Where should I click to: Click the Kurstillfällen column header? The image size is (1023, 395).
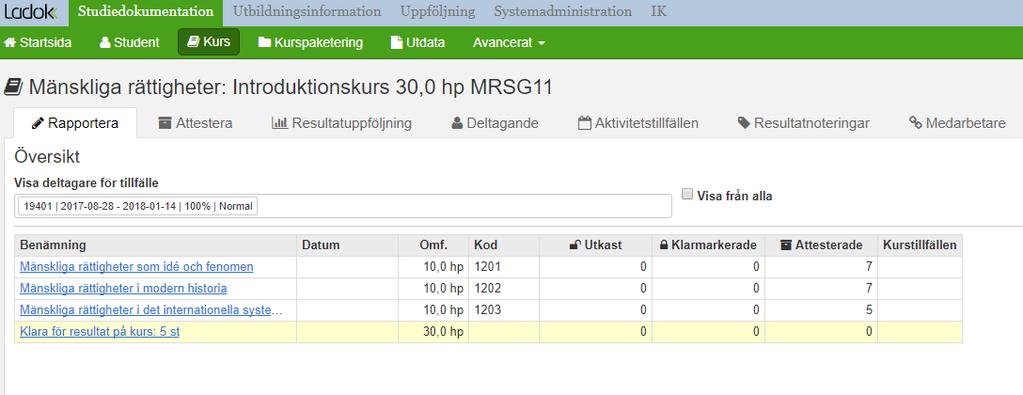[920, 245]
